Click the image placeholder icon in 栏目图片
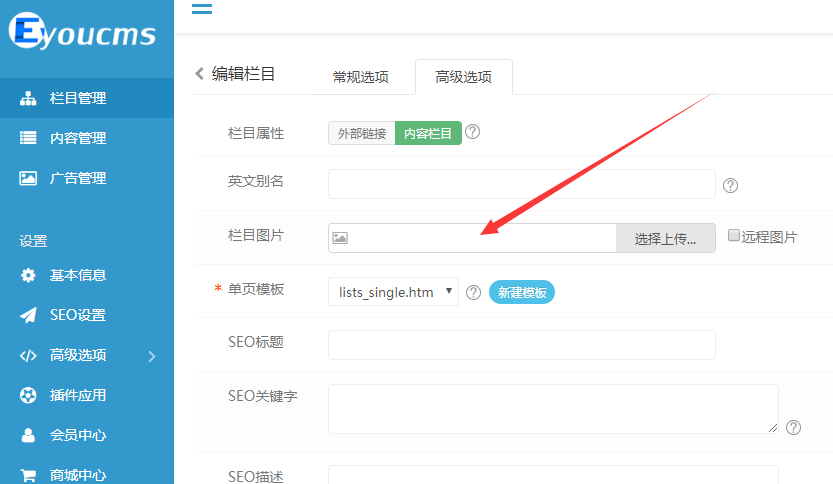This screenshot has width=833, height=484. pyautogui.click(x=340, y=238)
